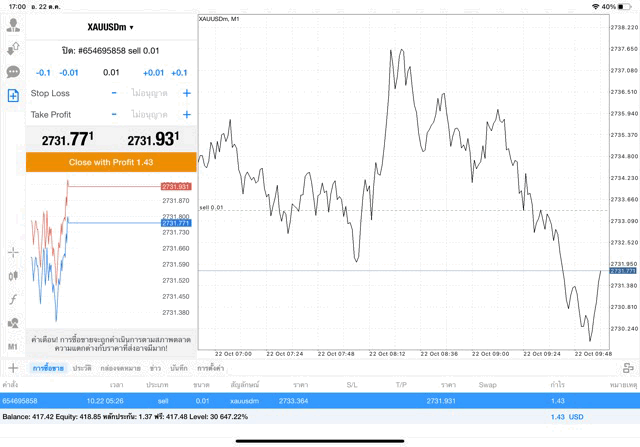Viewport: 640px width, 447px height.
Task: Tap the new order icon in sidebar
Action: pos(13,96)
